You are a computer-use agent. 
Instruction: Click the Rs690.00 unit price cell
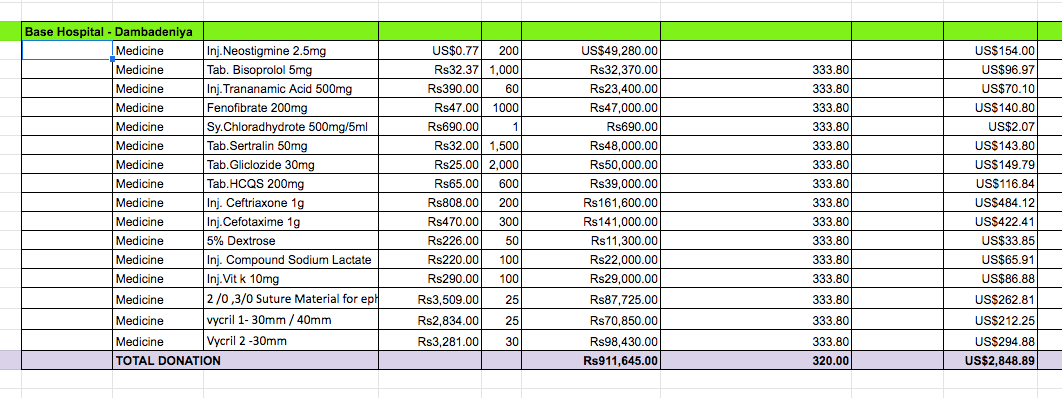tap(430, 126)
